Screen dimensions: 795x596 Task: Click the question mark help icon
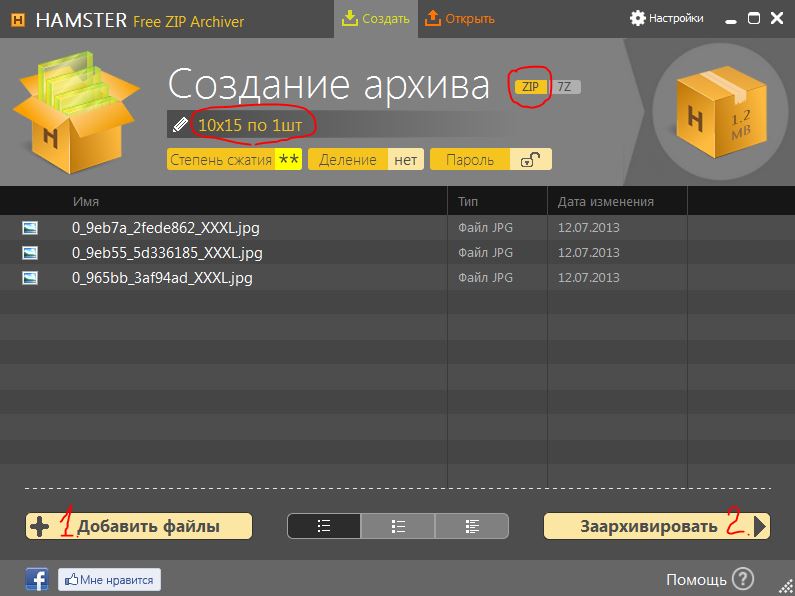(x=743, y=578)
